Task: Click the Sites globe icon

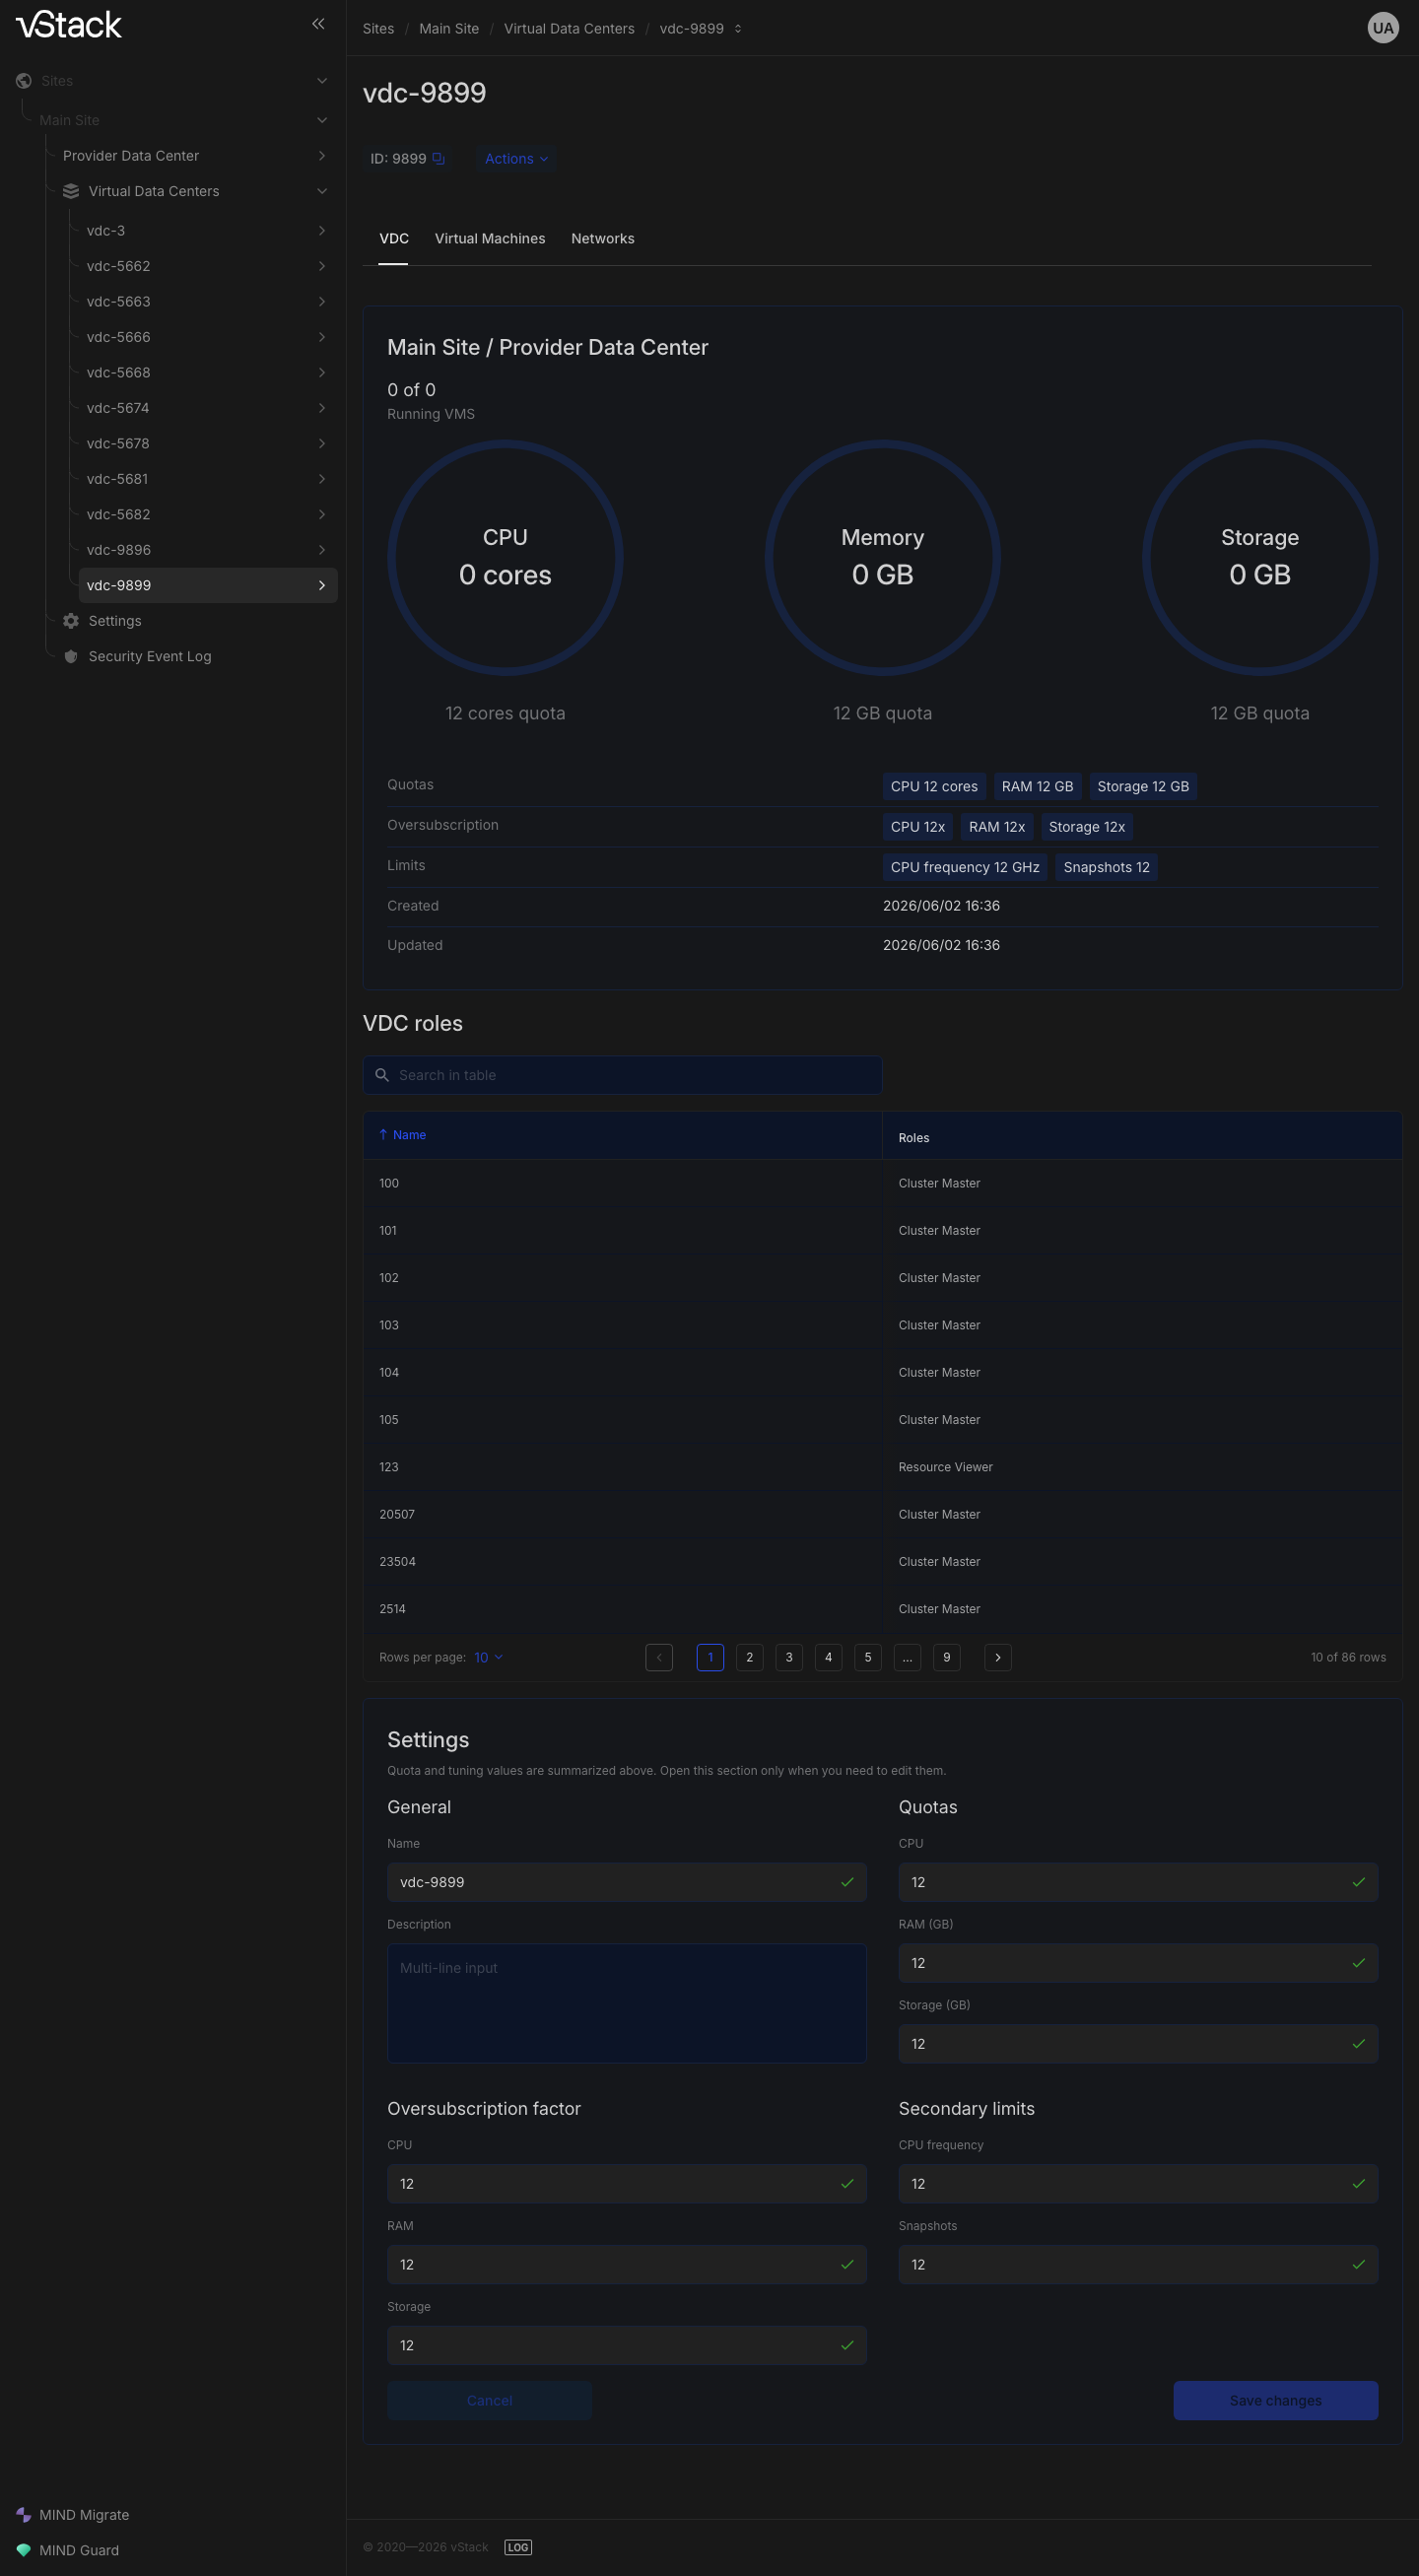Action: pyautogui.click(x=24, y=81)
